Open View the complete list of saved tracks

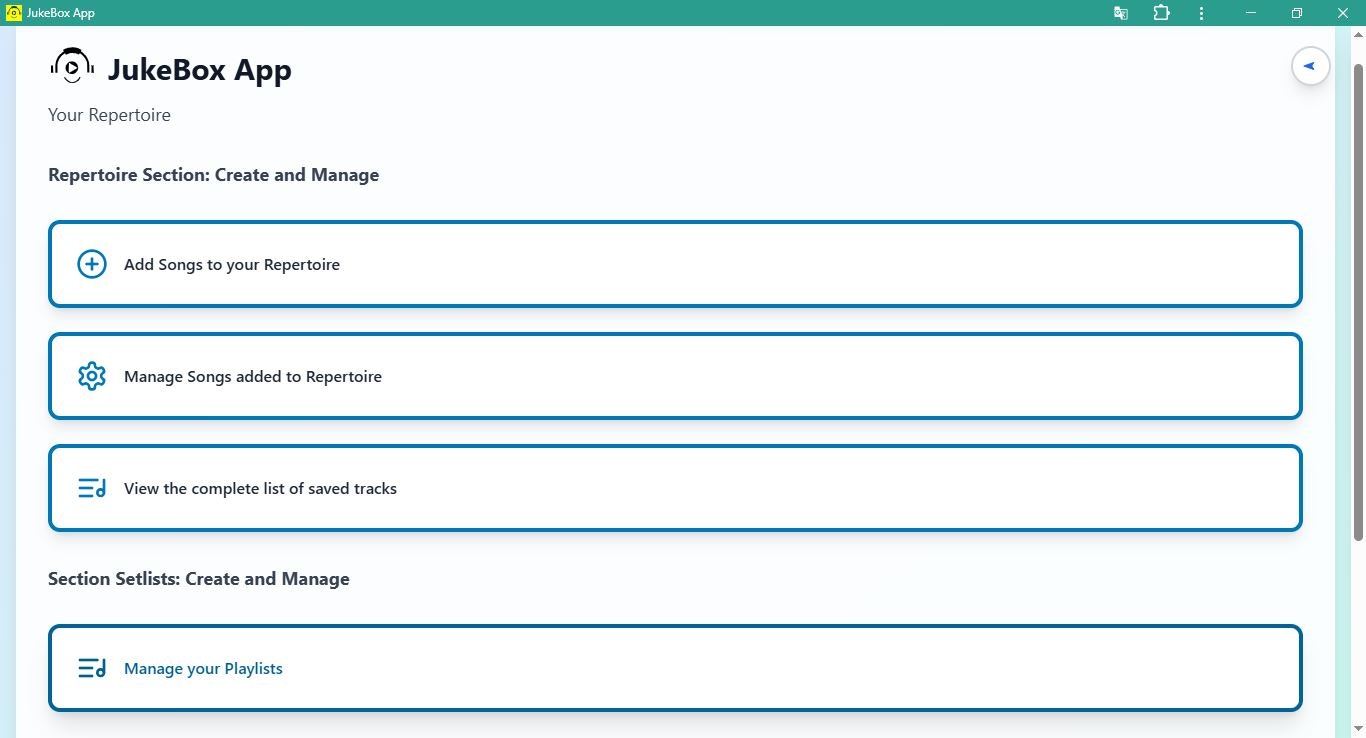pos(675,488)
